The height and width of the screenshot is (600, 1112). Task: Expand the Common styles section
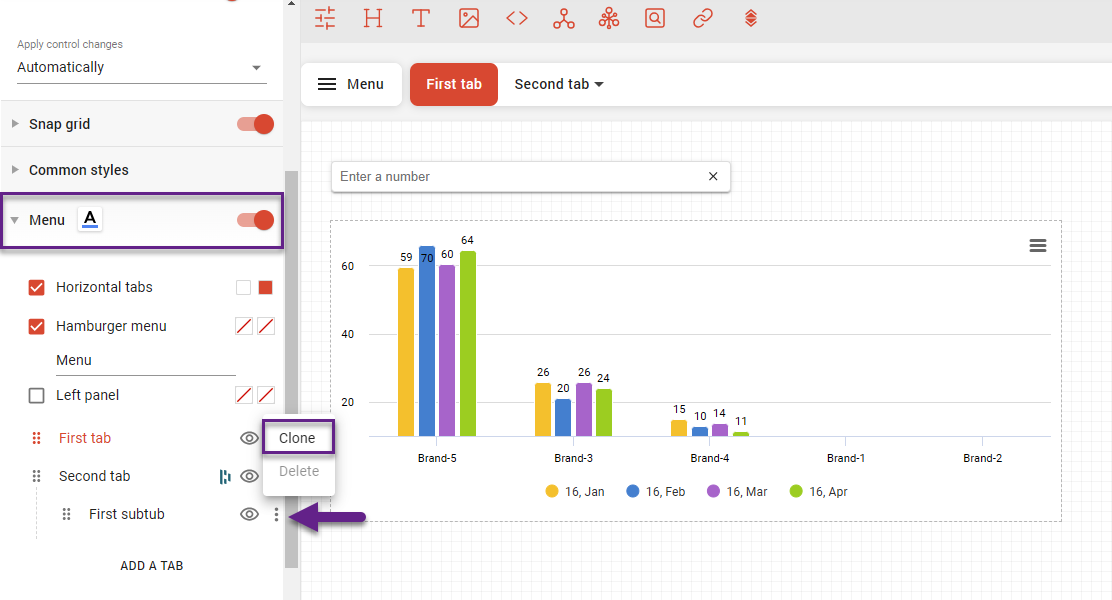[x=79, y=170]
